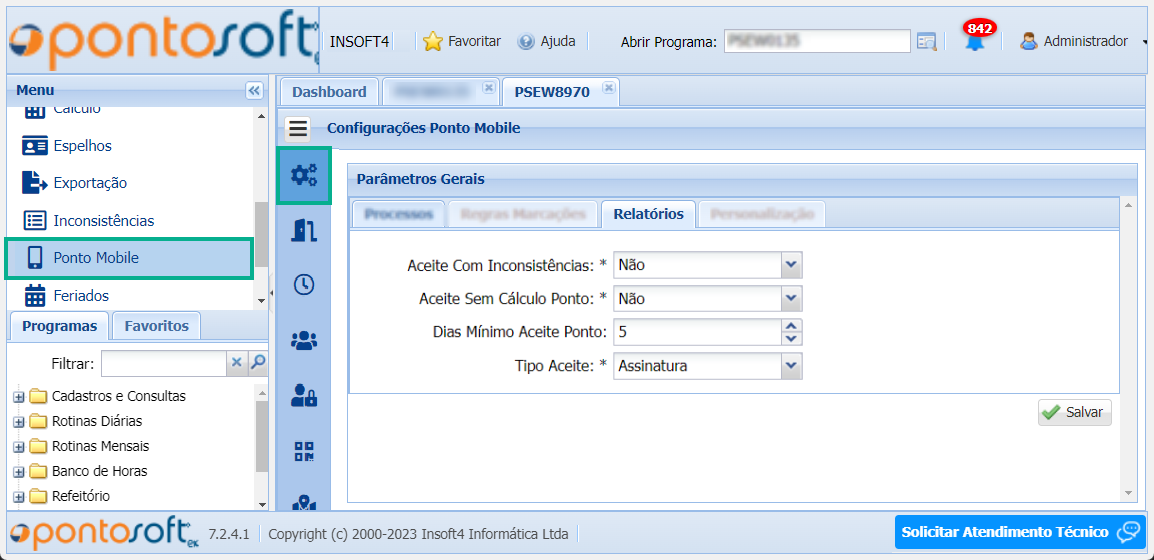The height and width of the screenshot is (560, 1154).
Task: Click Solicitar Atendimento Técnico button
Action: point(1018,532)
